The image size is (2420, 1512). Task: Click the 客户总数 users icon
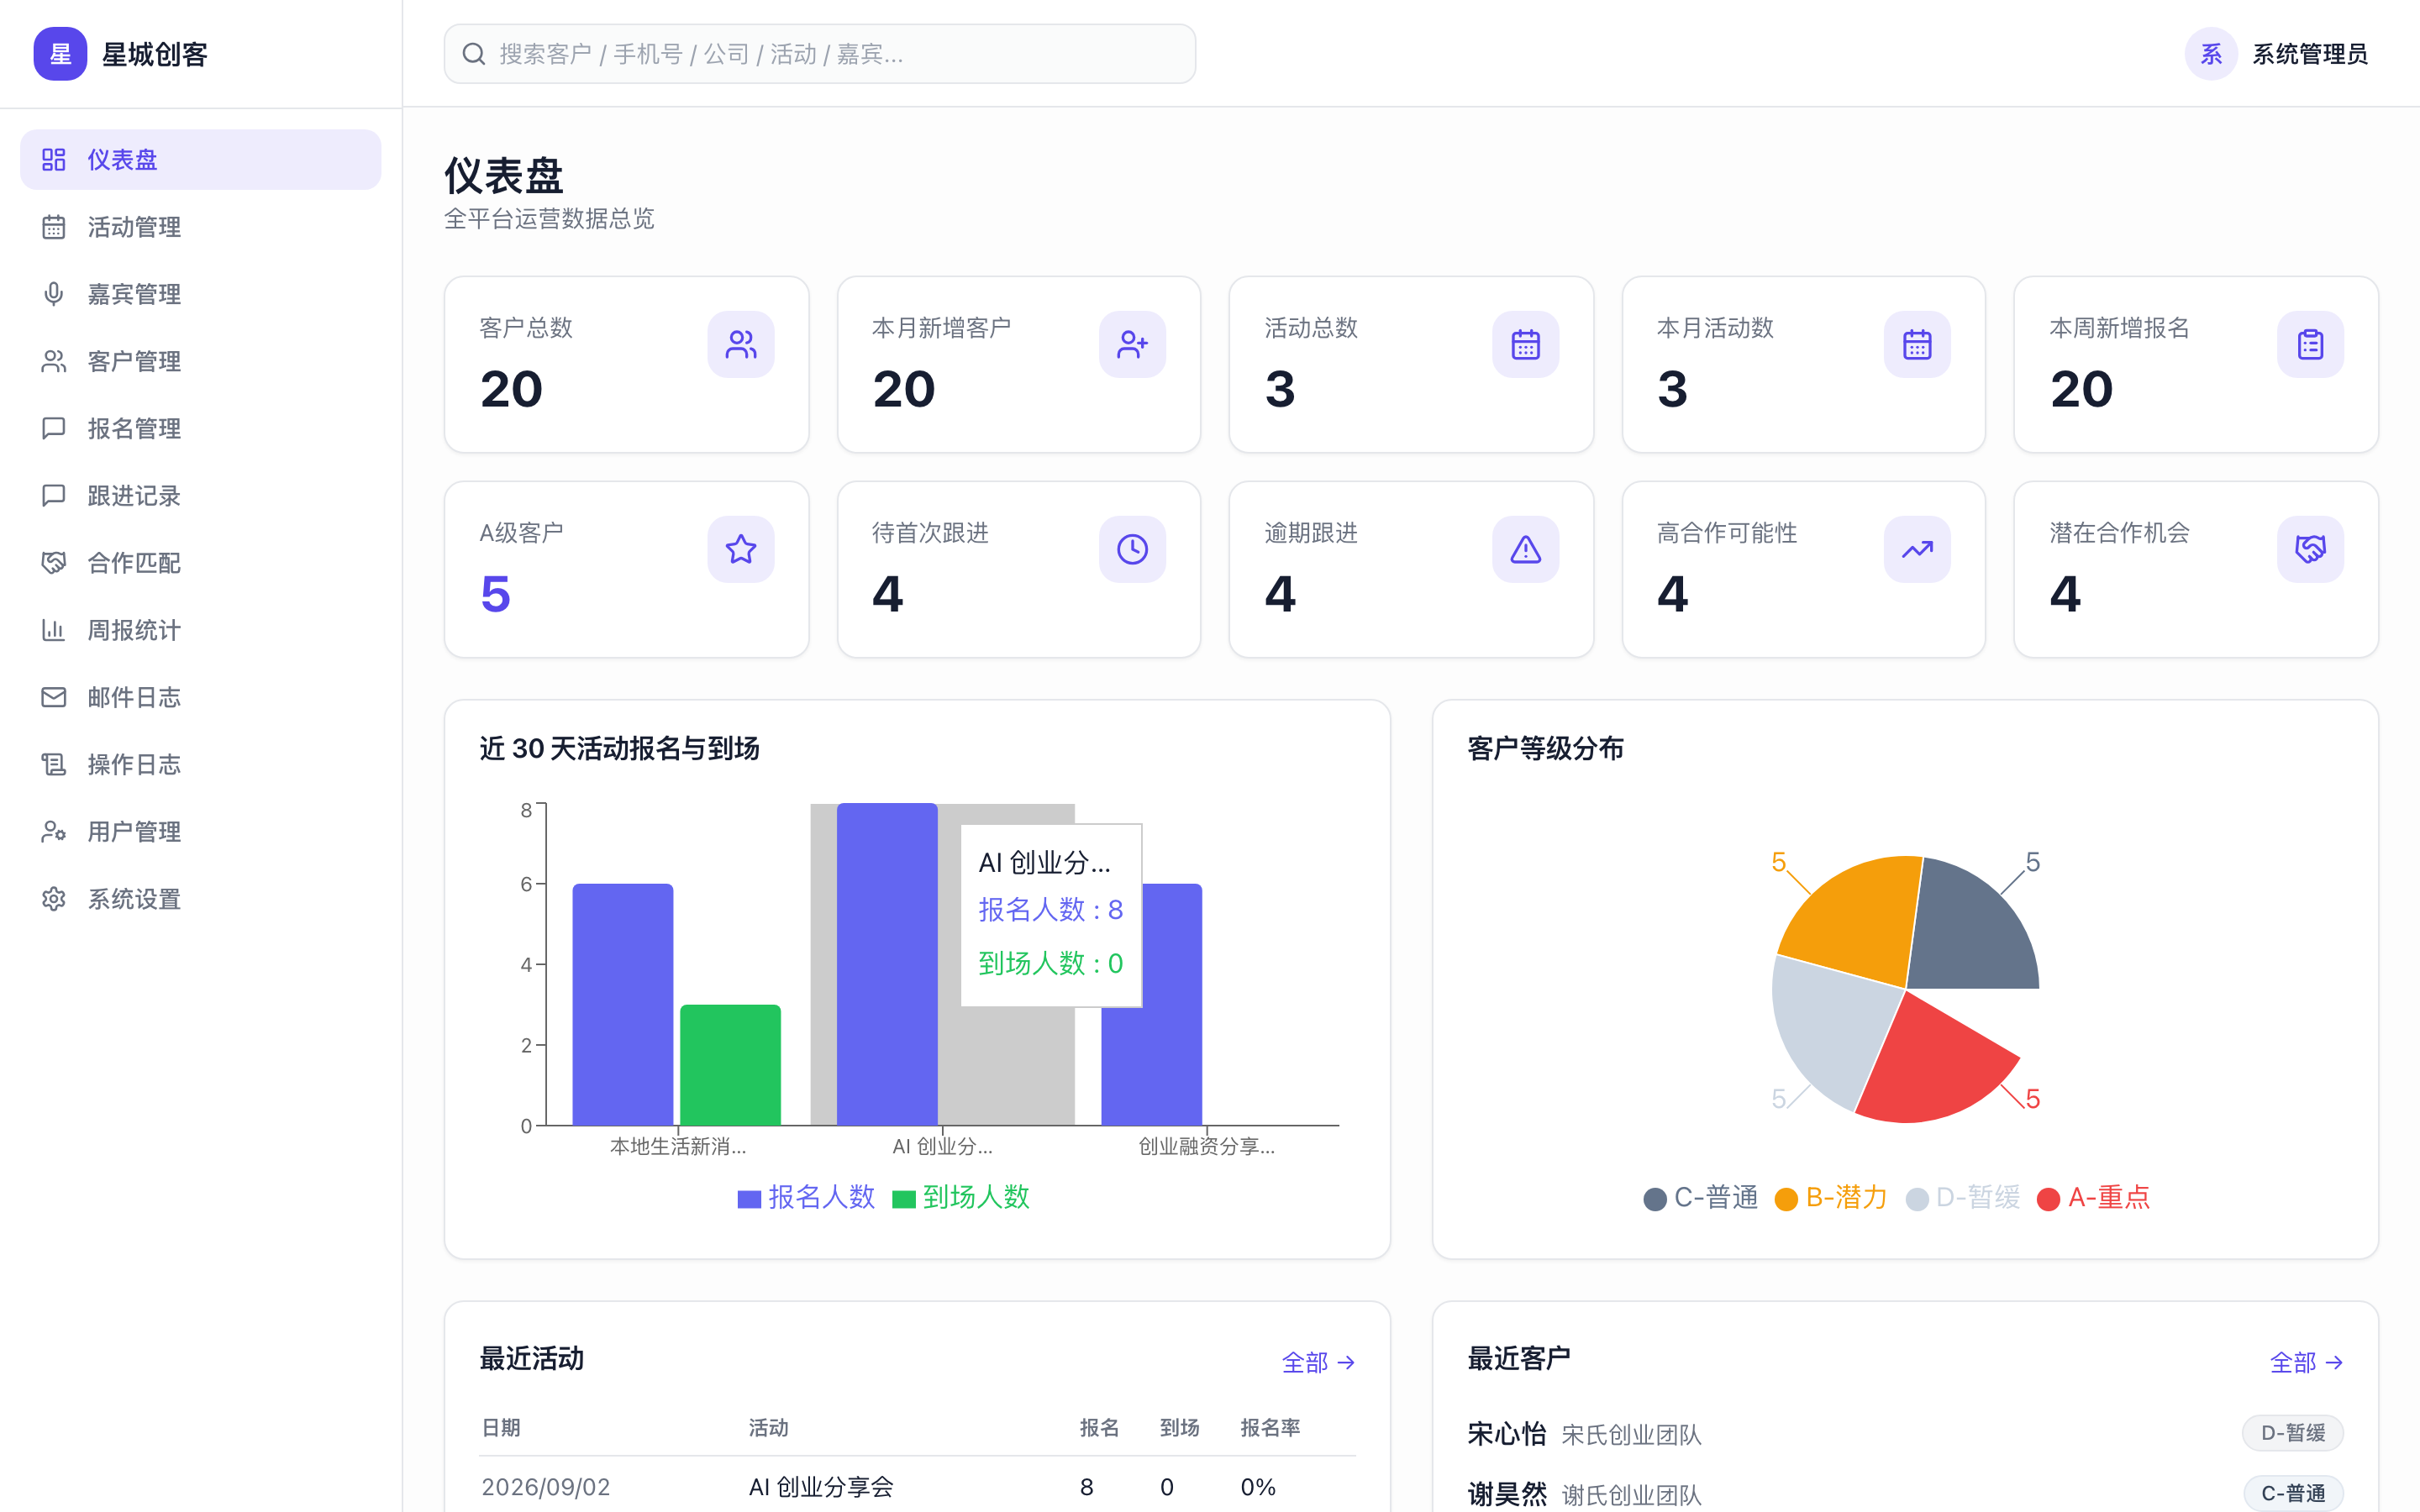[x=740, y=345]
